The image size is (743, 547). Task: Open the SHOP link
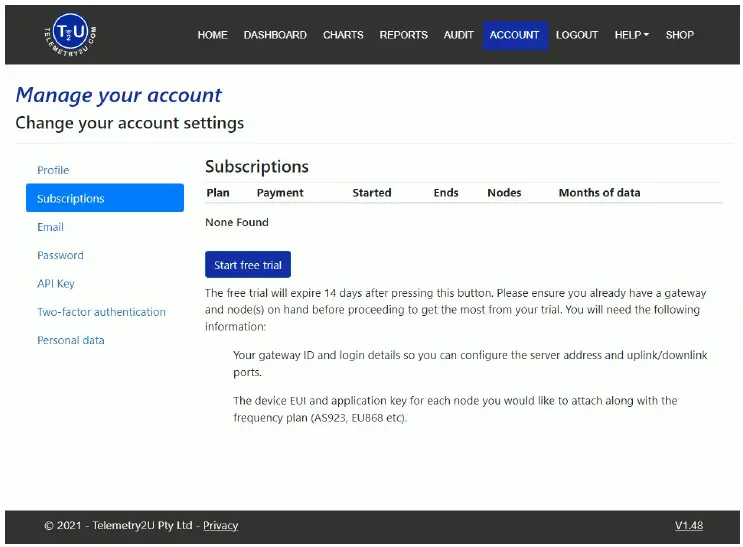pyautogui.click(x=679, y=35)
